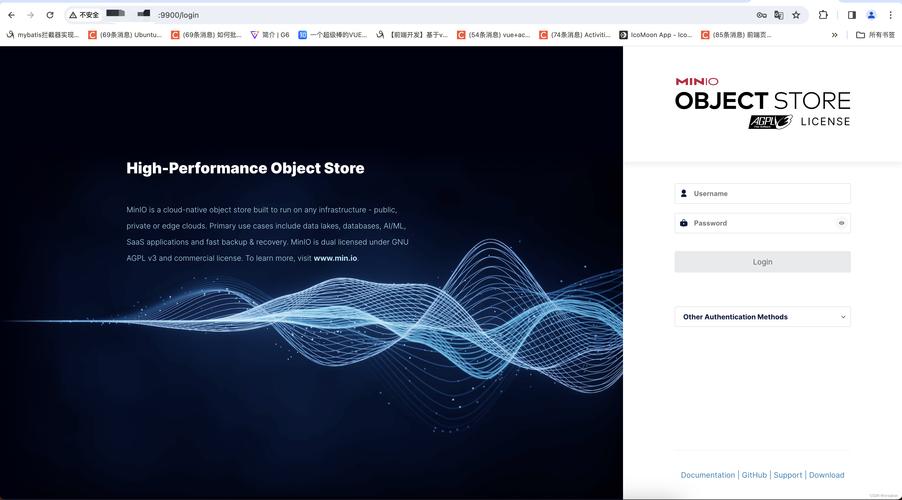Viewport: 902px width, 500px height.
Task: Open the Activiti bookmark
Action: 575,35
